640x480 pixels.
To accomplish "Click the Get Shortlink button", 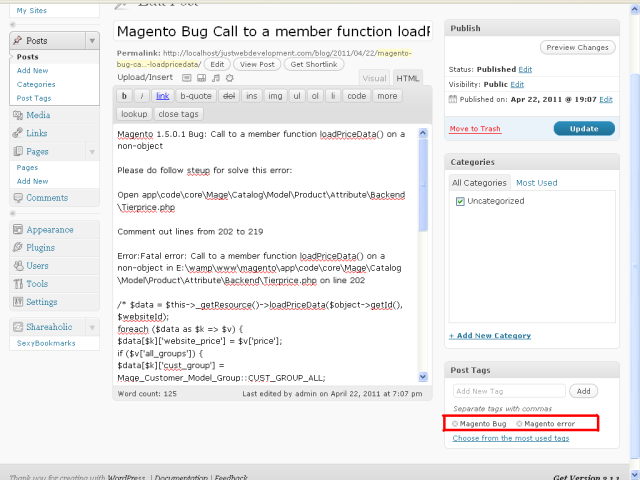I will [x=314, y=64].
